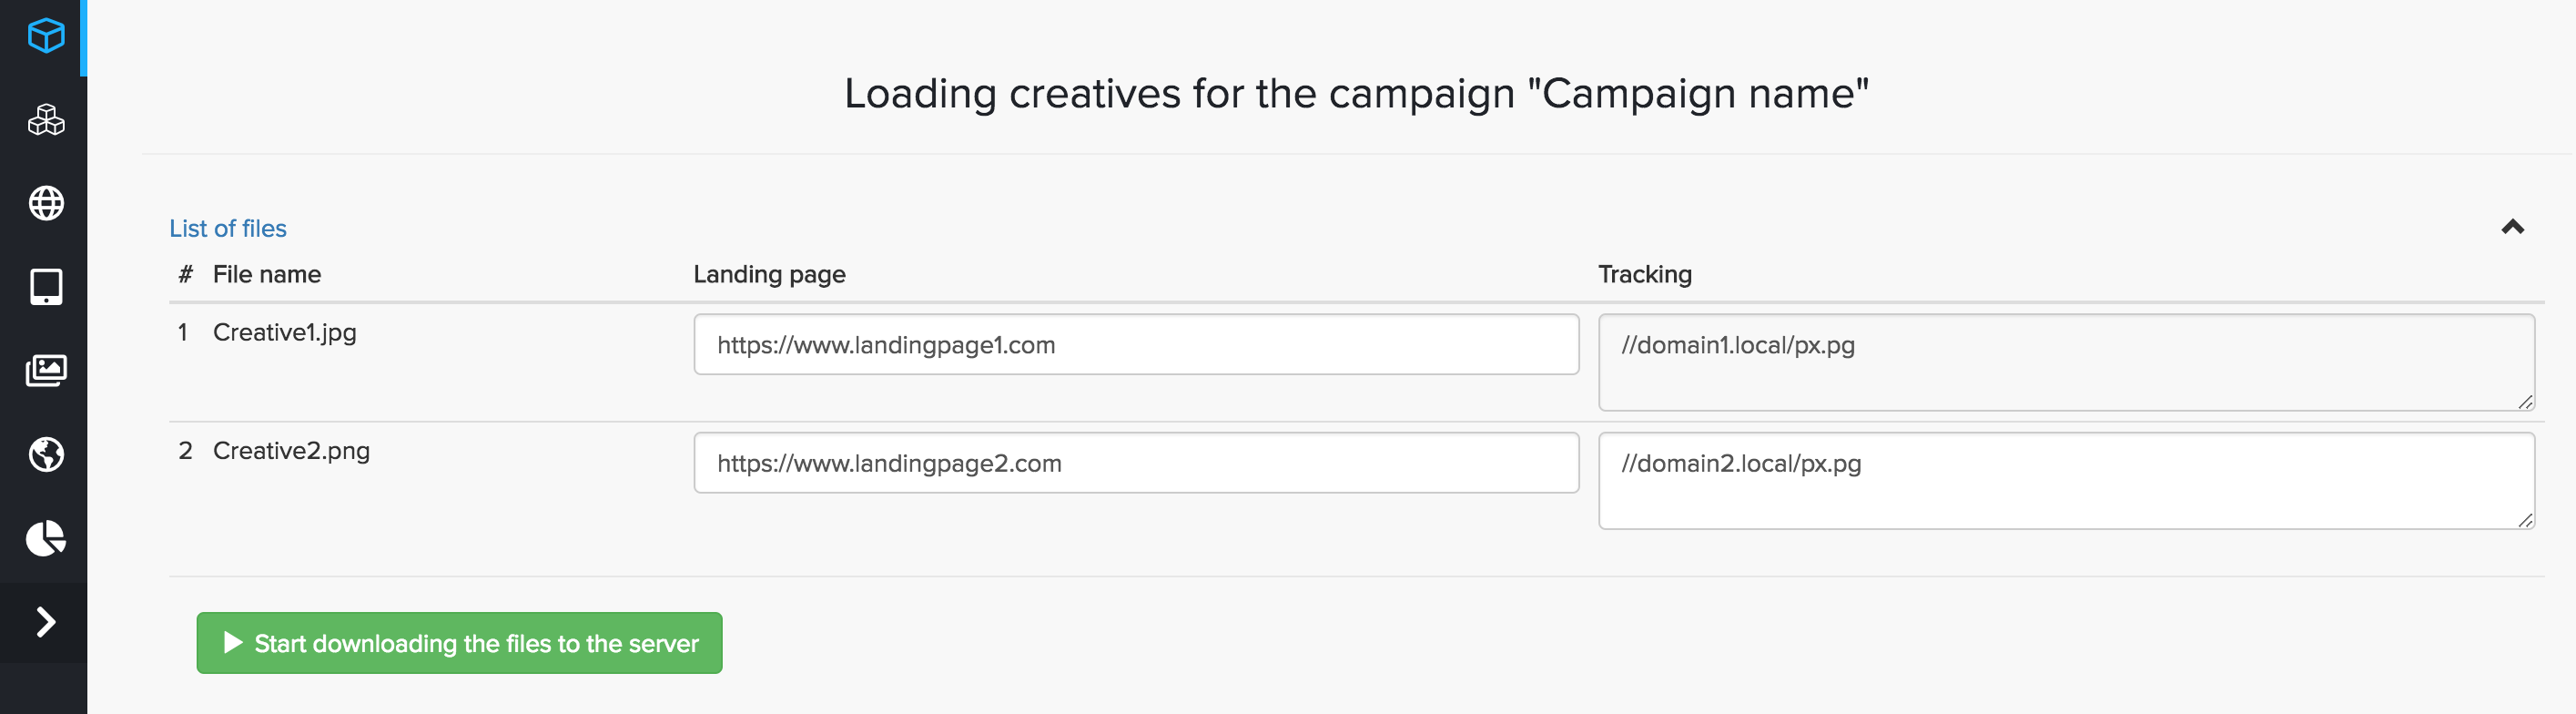2576x714 pixels.
Task: Click landing page field for Creative1.jpg
Action: tap(1135, 345)
